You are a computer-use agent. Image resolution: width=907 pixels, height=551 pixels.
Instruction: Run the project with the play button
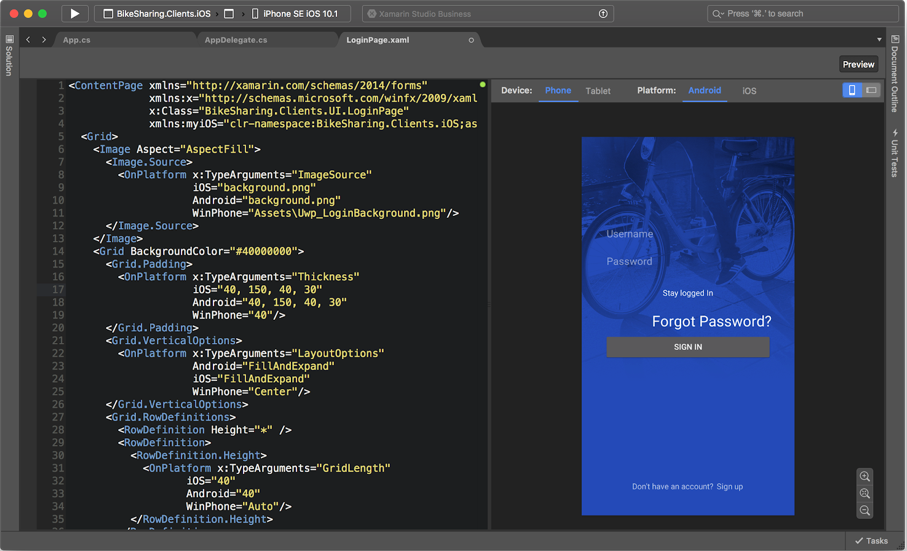[x=75, y=13]
